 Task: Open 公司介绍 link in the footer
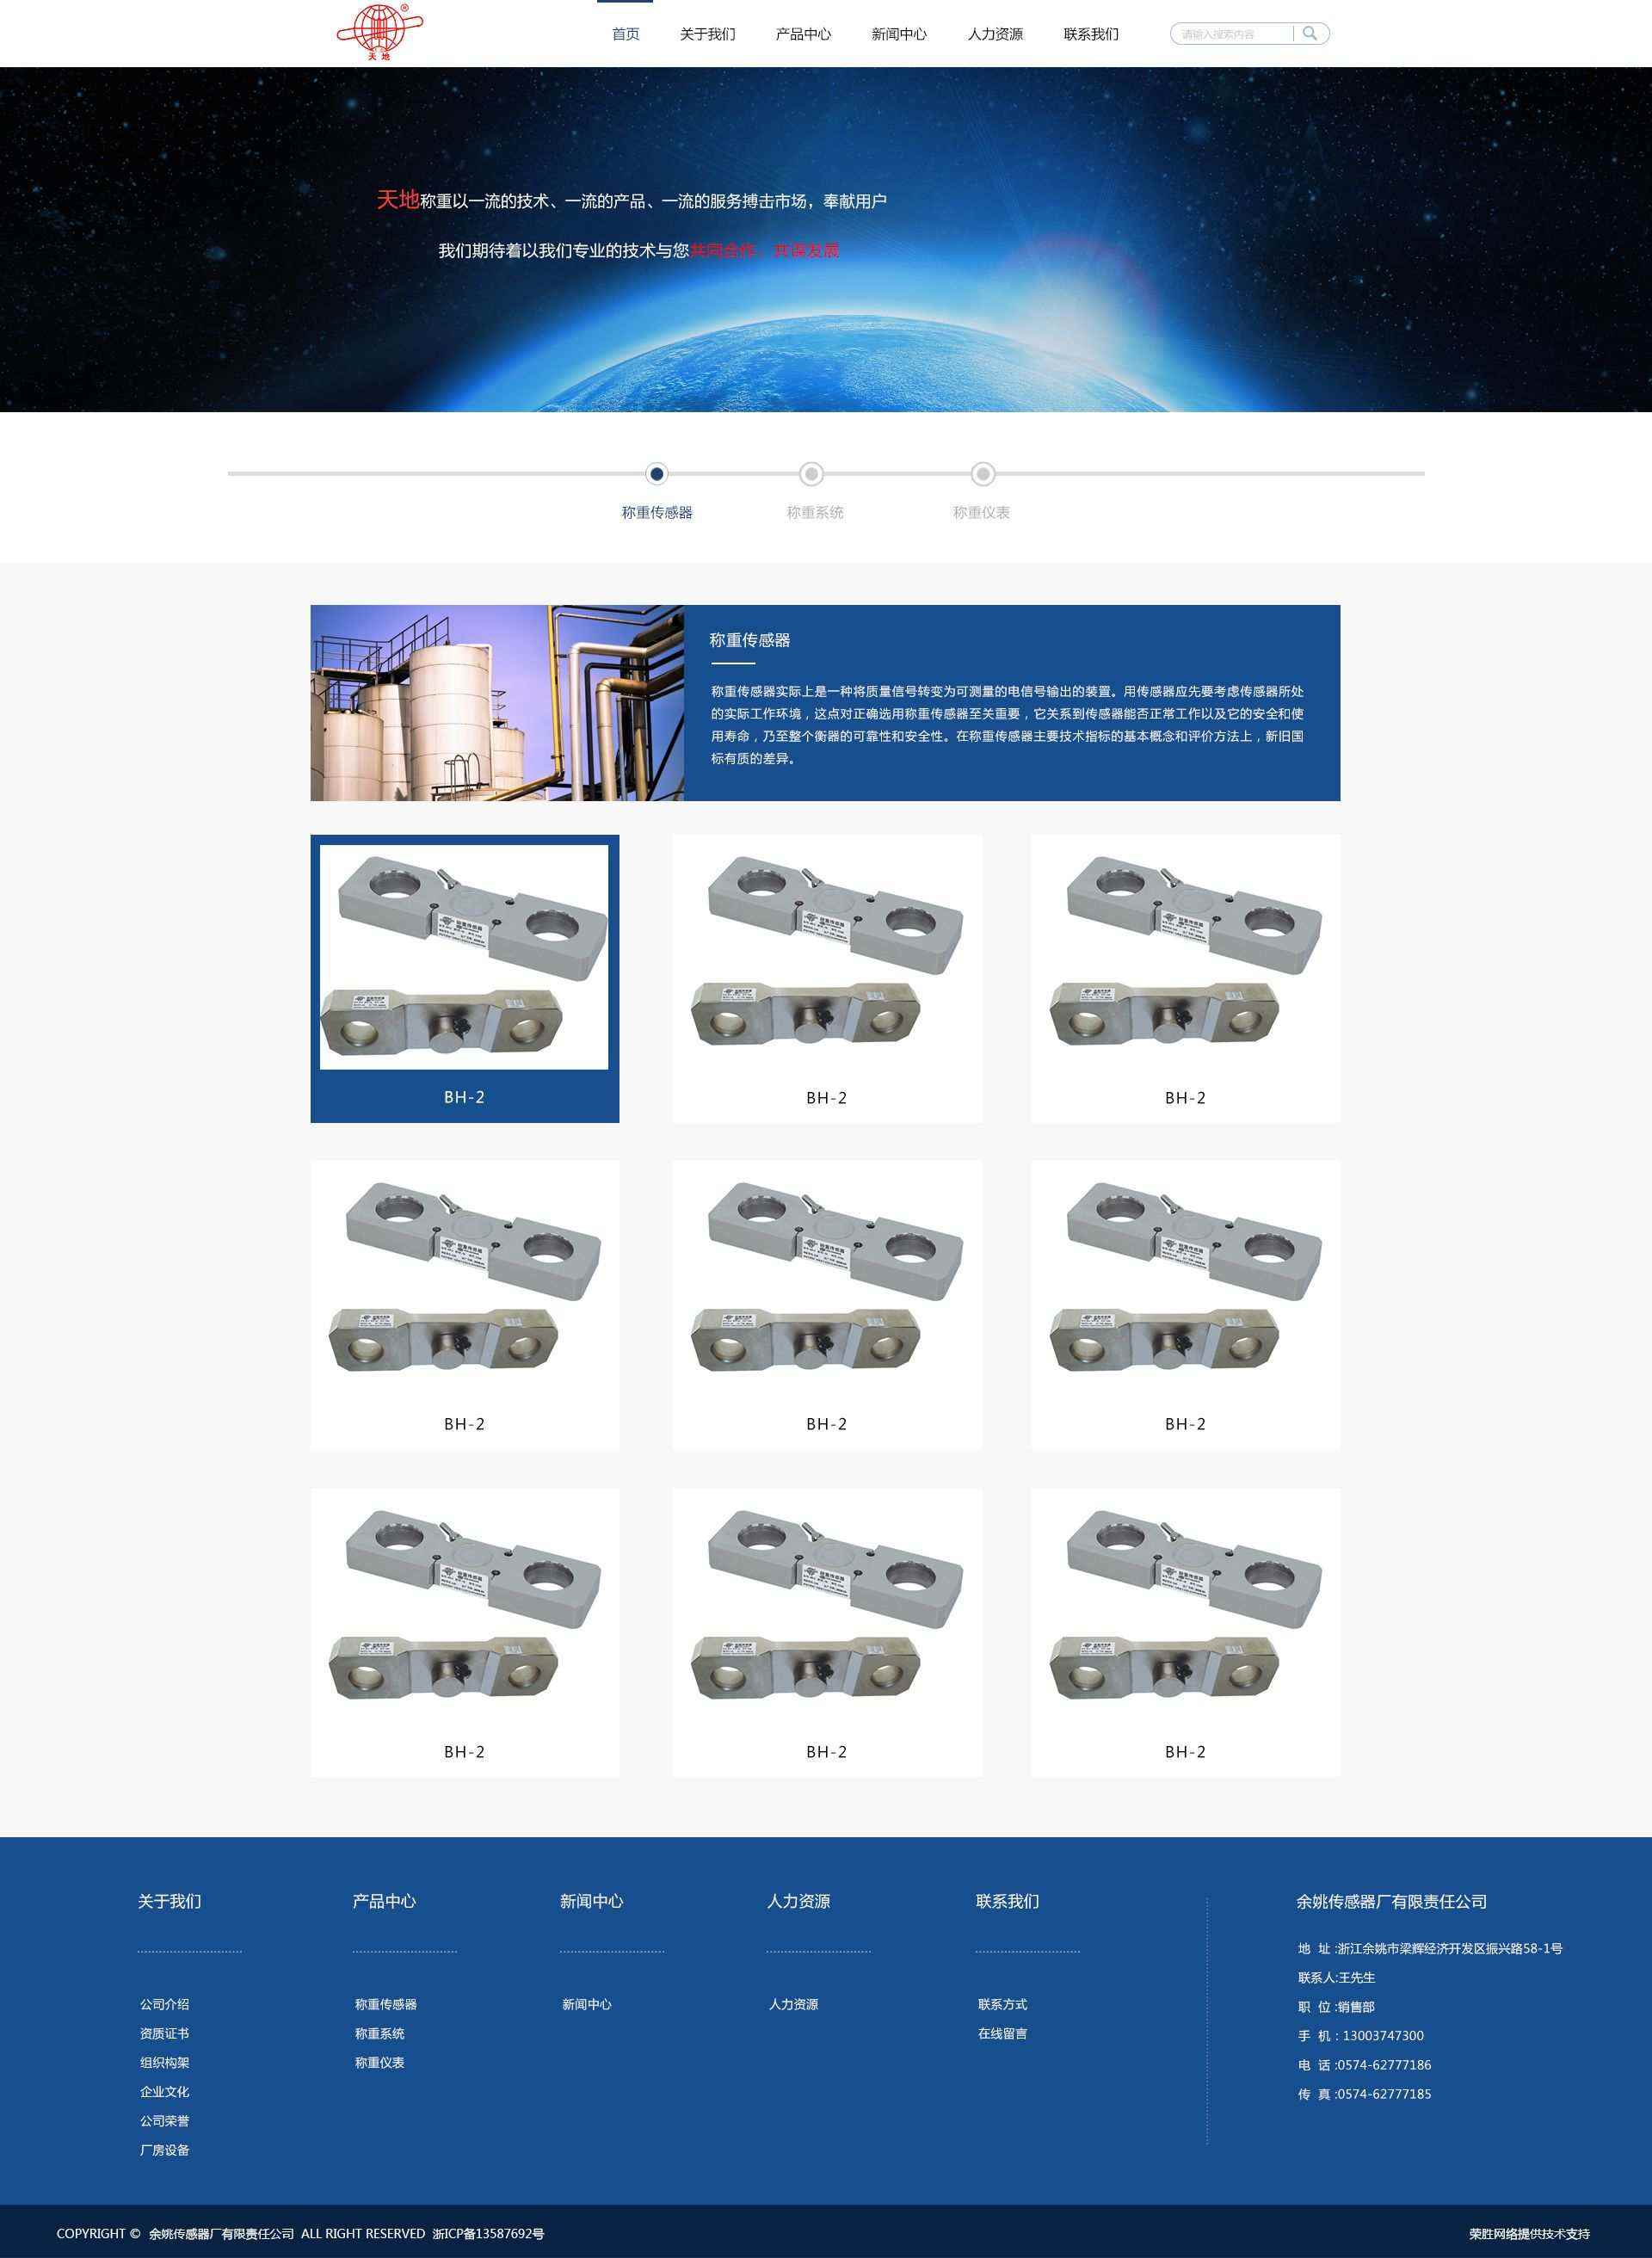(x=164, y=2004)
